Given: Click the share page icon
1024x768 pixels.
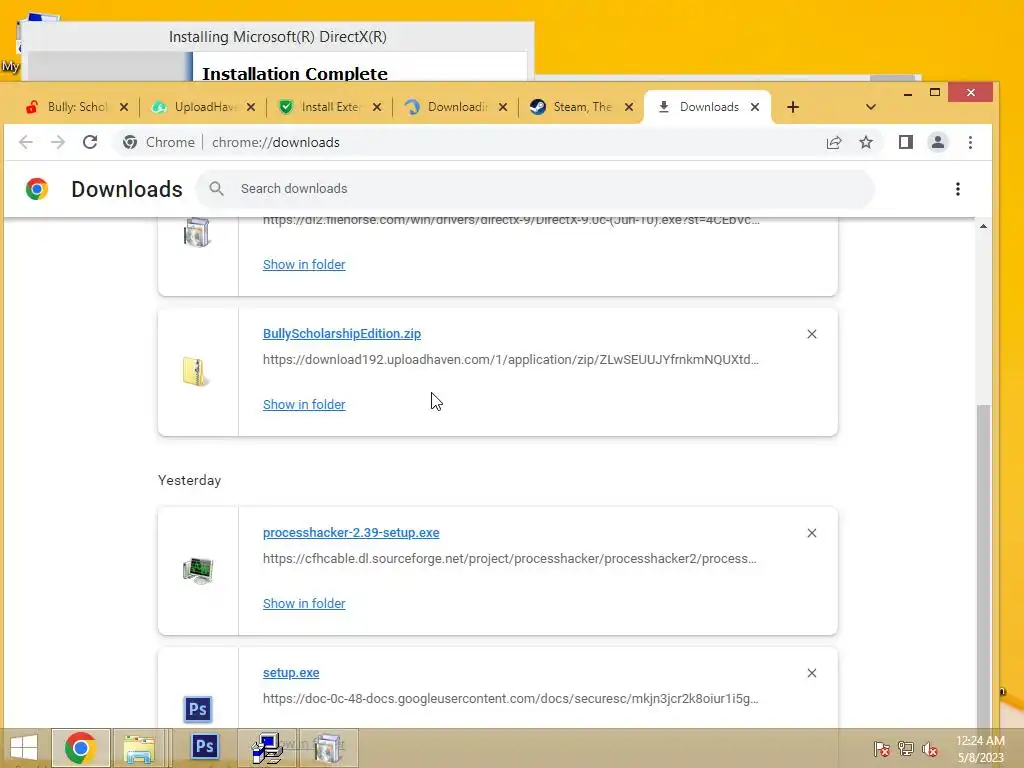Looking at the screenshot, I should (x=834, y=142).
